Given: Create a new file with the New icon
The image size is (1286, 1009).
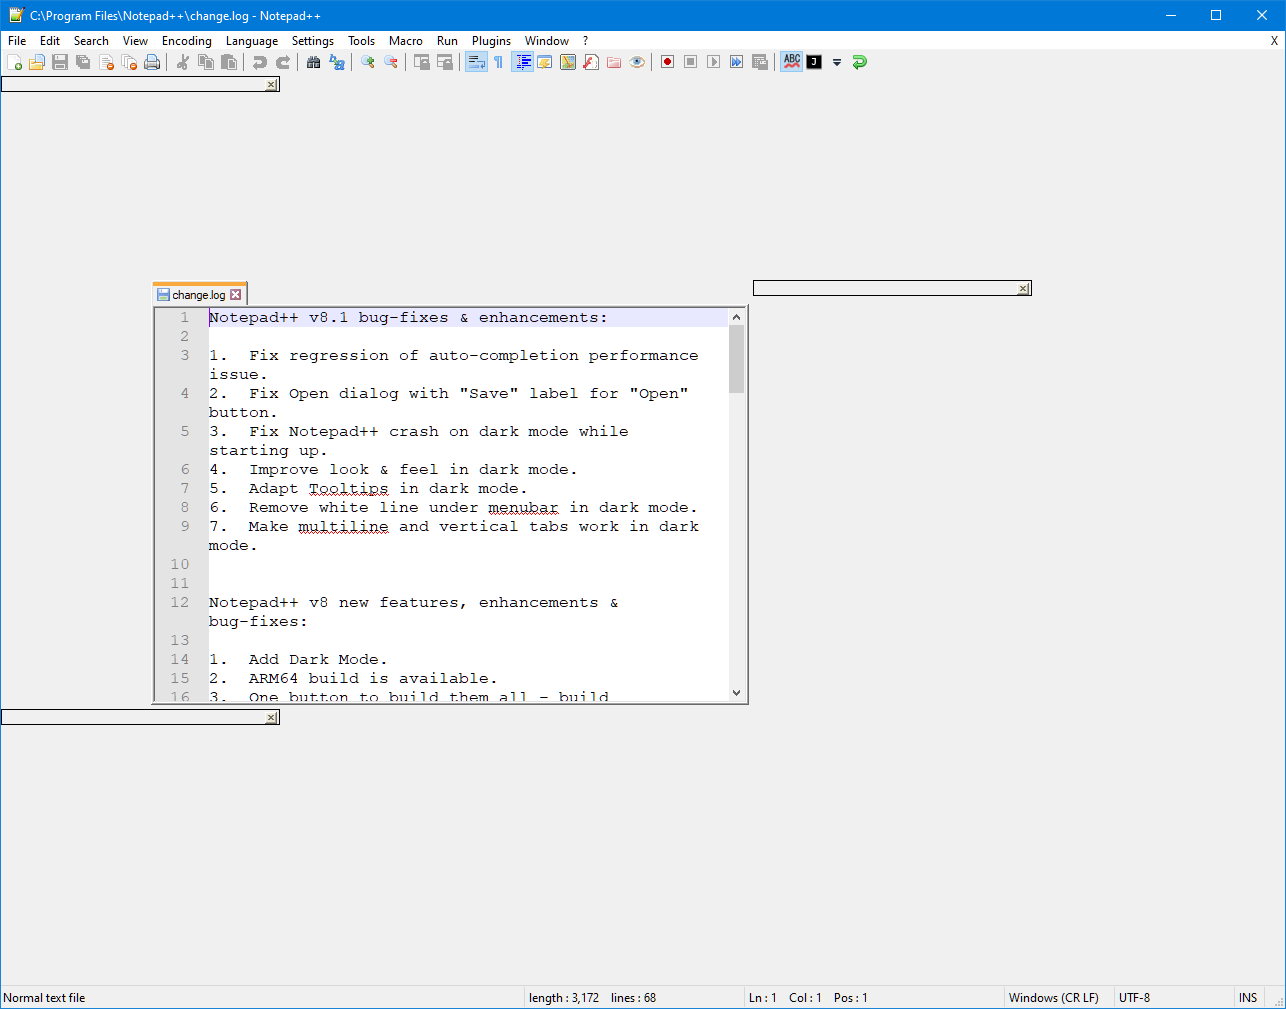Looking at the screenshot, I should [14, 62].
